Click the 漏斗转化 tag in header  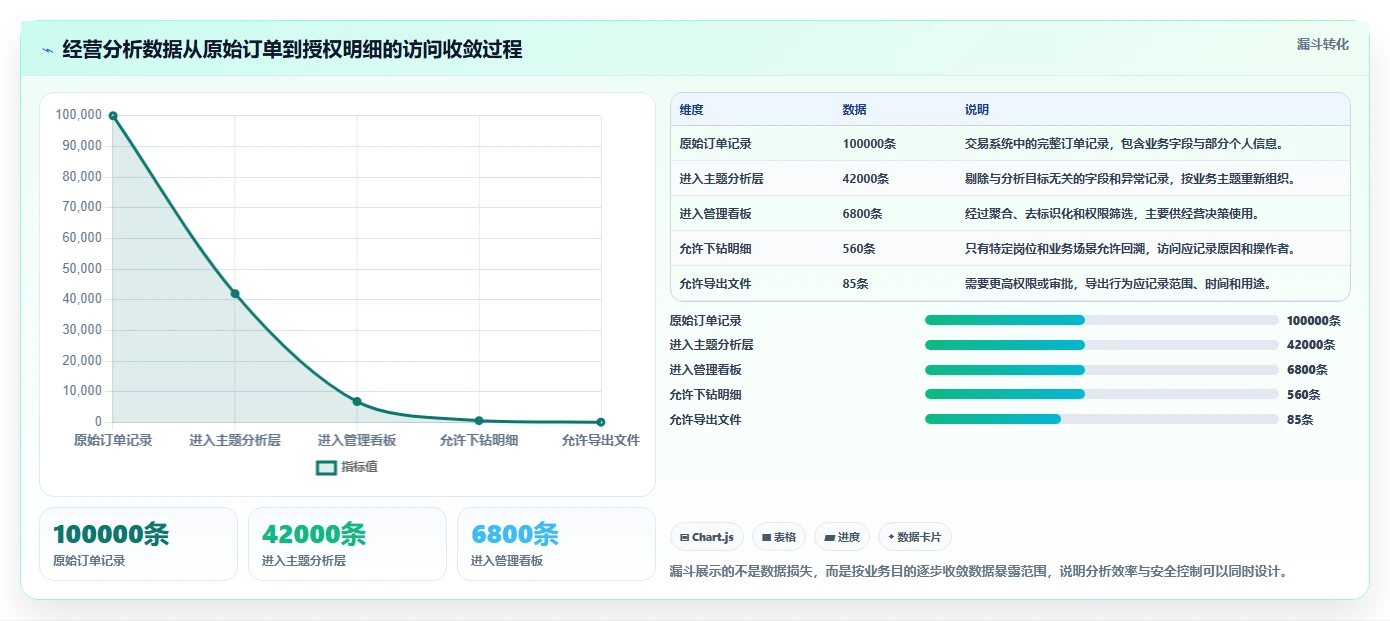click(x=1322, y=44)
